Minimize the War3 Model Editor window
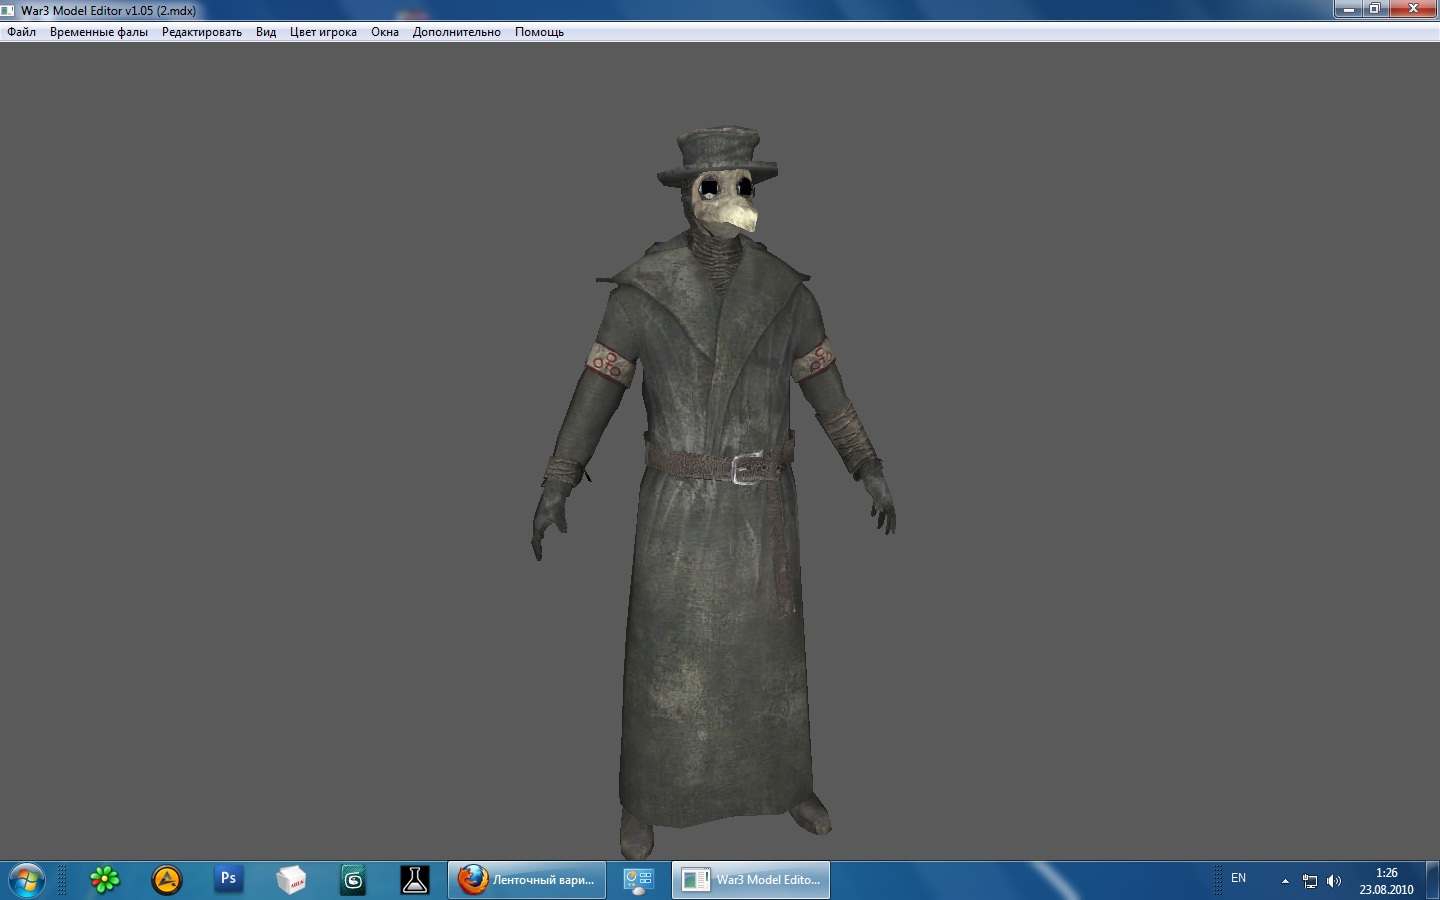This screenshot has width=1440, height=900. [x=1349, y=9]
